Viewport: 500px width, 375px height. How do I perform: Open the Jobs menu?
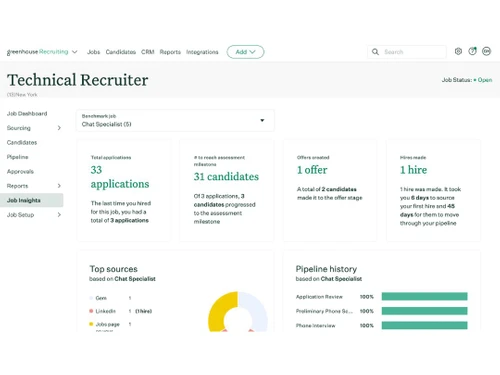(x=93, y=52)
